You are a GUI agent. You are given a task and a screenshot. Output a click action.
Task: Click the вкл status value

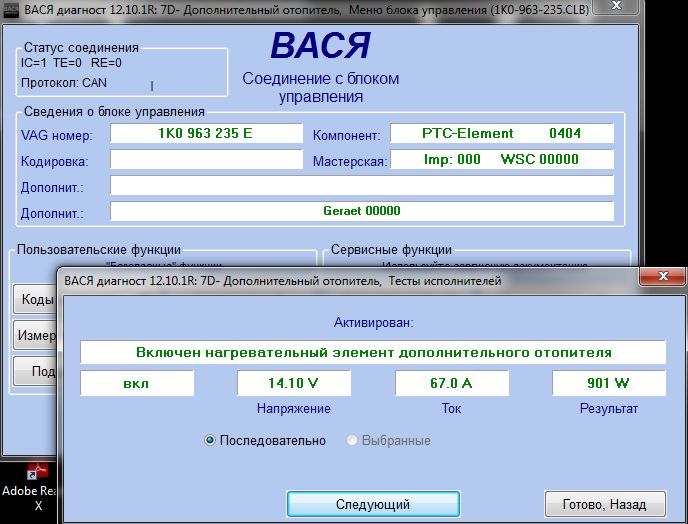(137, 384)
